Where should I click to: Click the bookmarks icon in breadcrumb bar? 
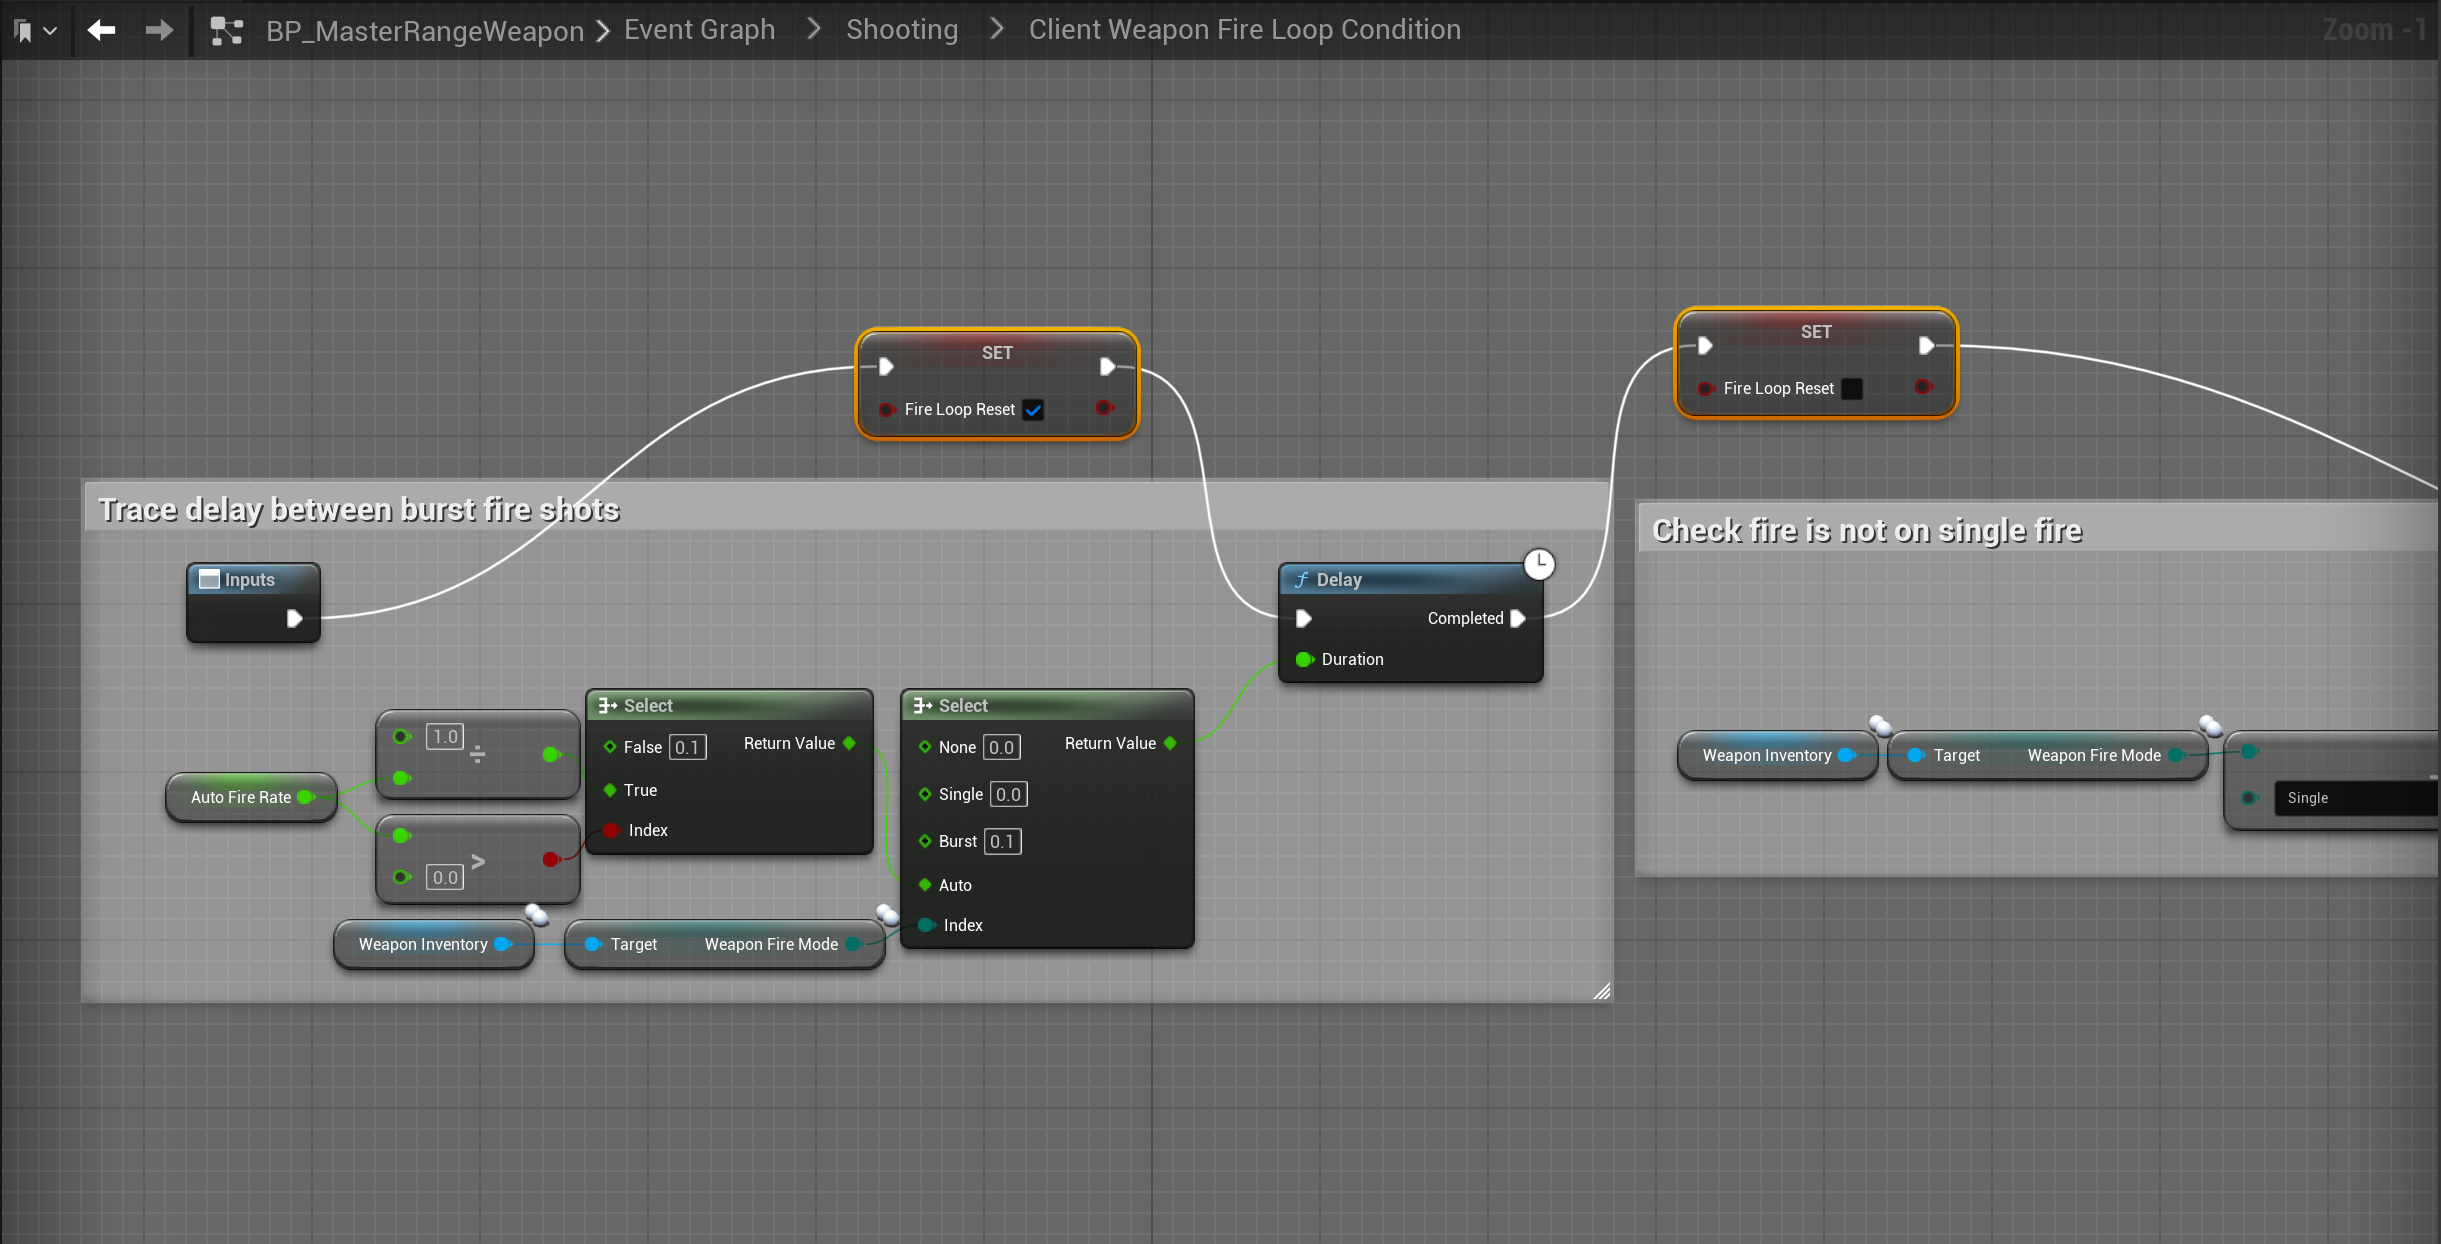pos(23,31)
